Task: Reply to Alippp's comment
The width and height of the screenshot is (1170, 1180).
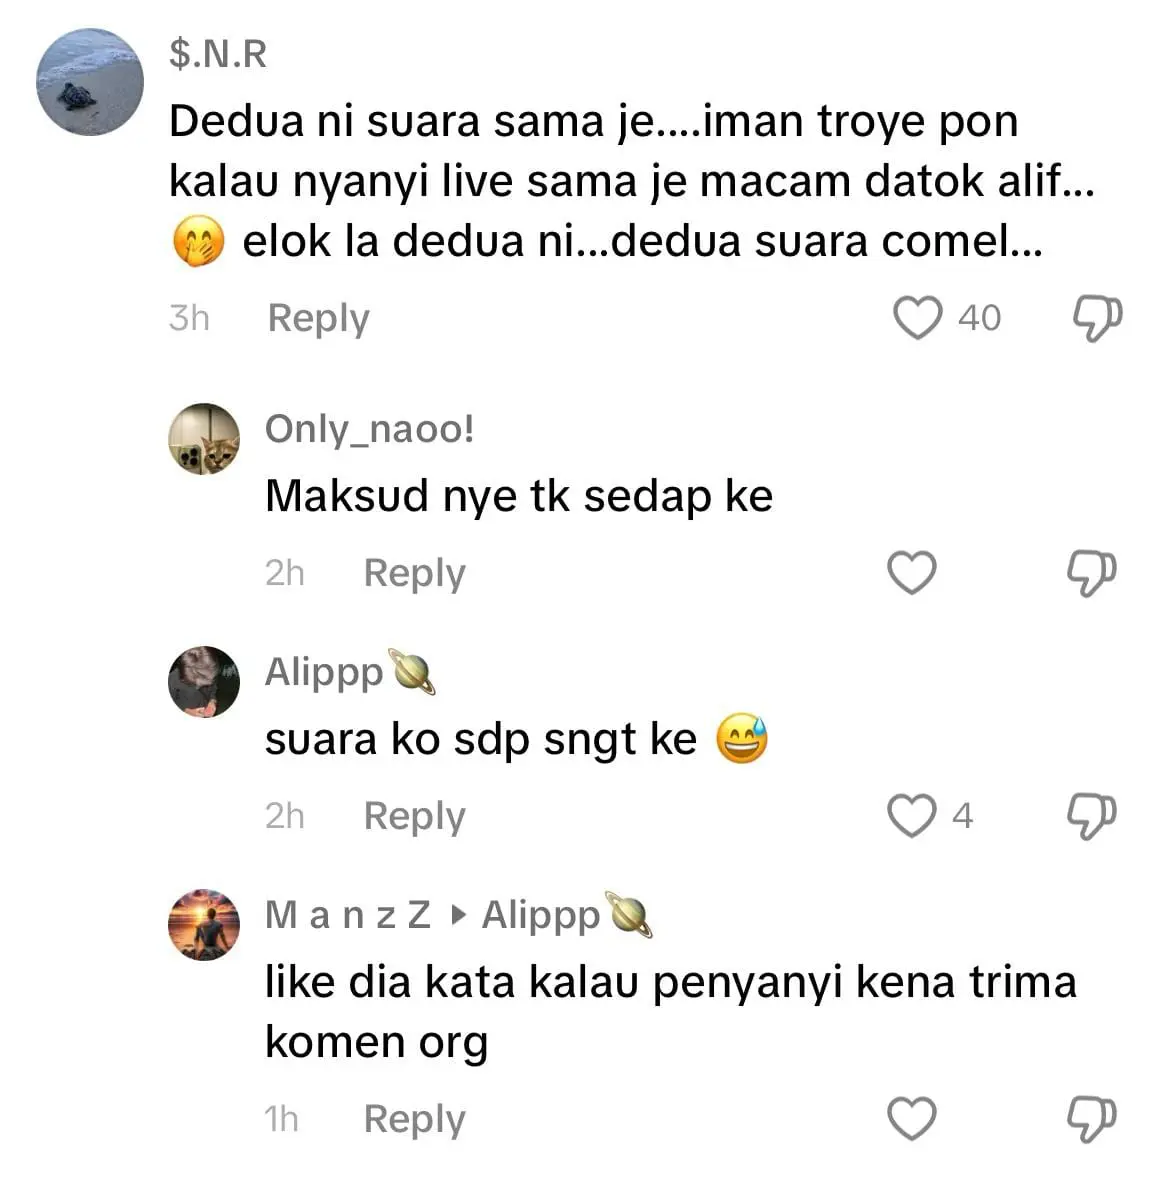Action: [414, 816]
